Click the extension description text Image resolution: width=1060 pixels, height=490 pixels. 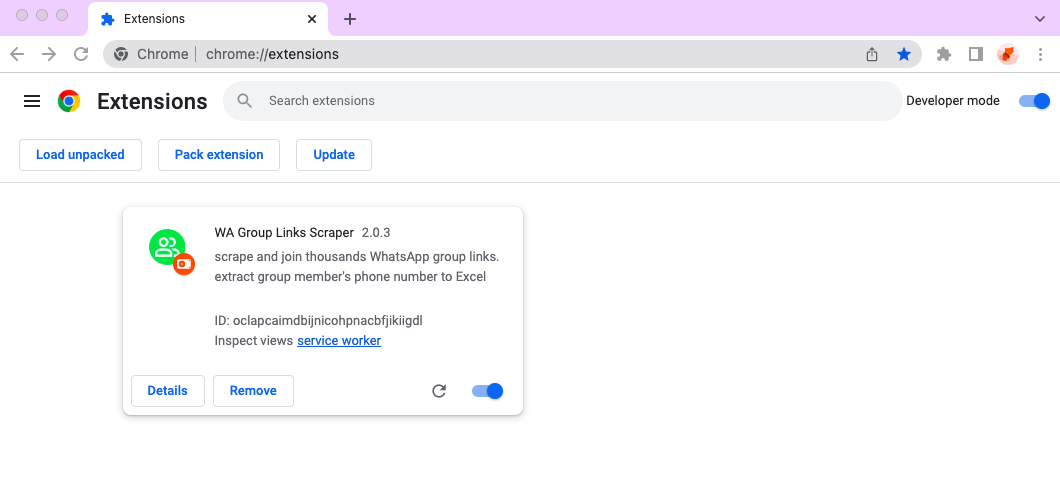(x=357, y=267)
